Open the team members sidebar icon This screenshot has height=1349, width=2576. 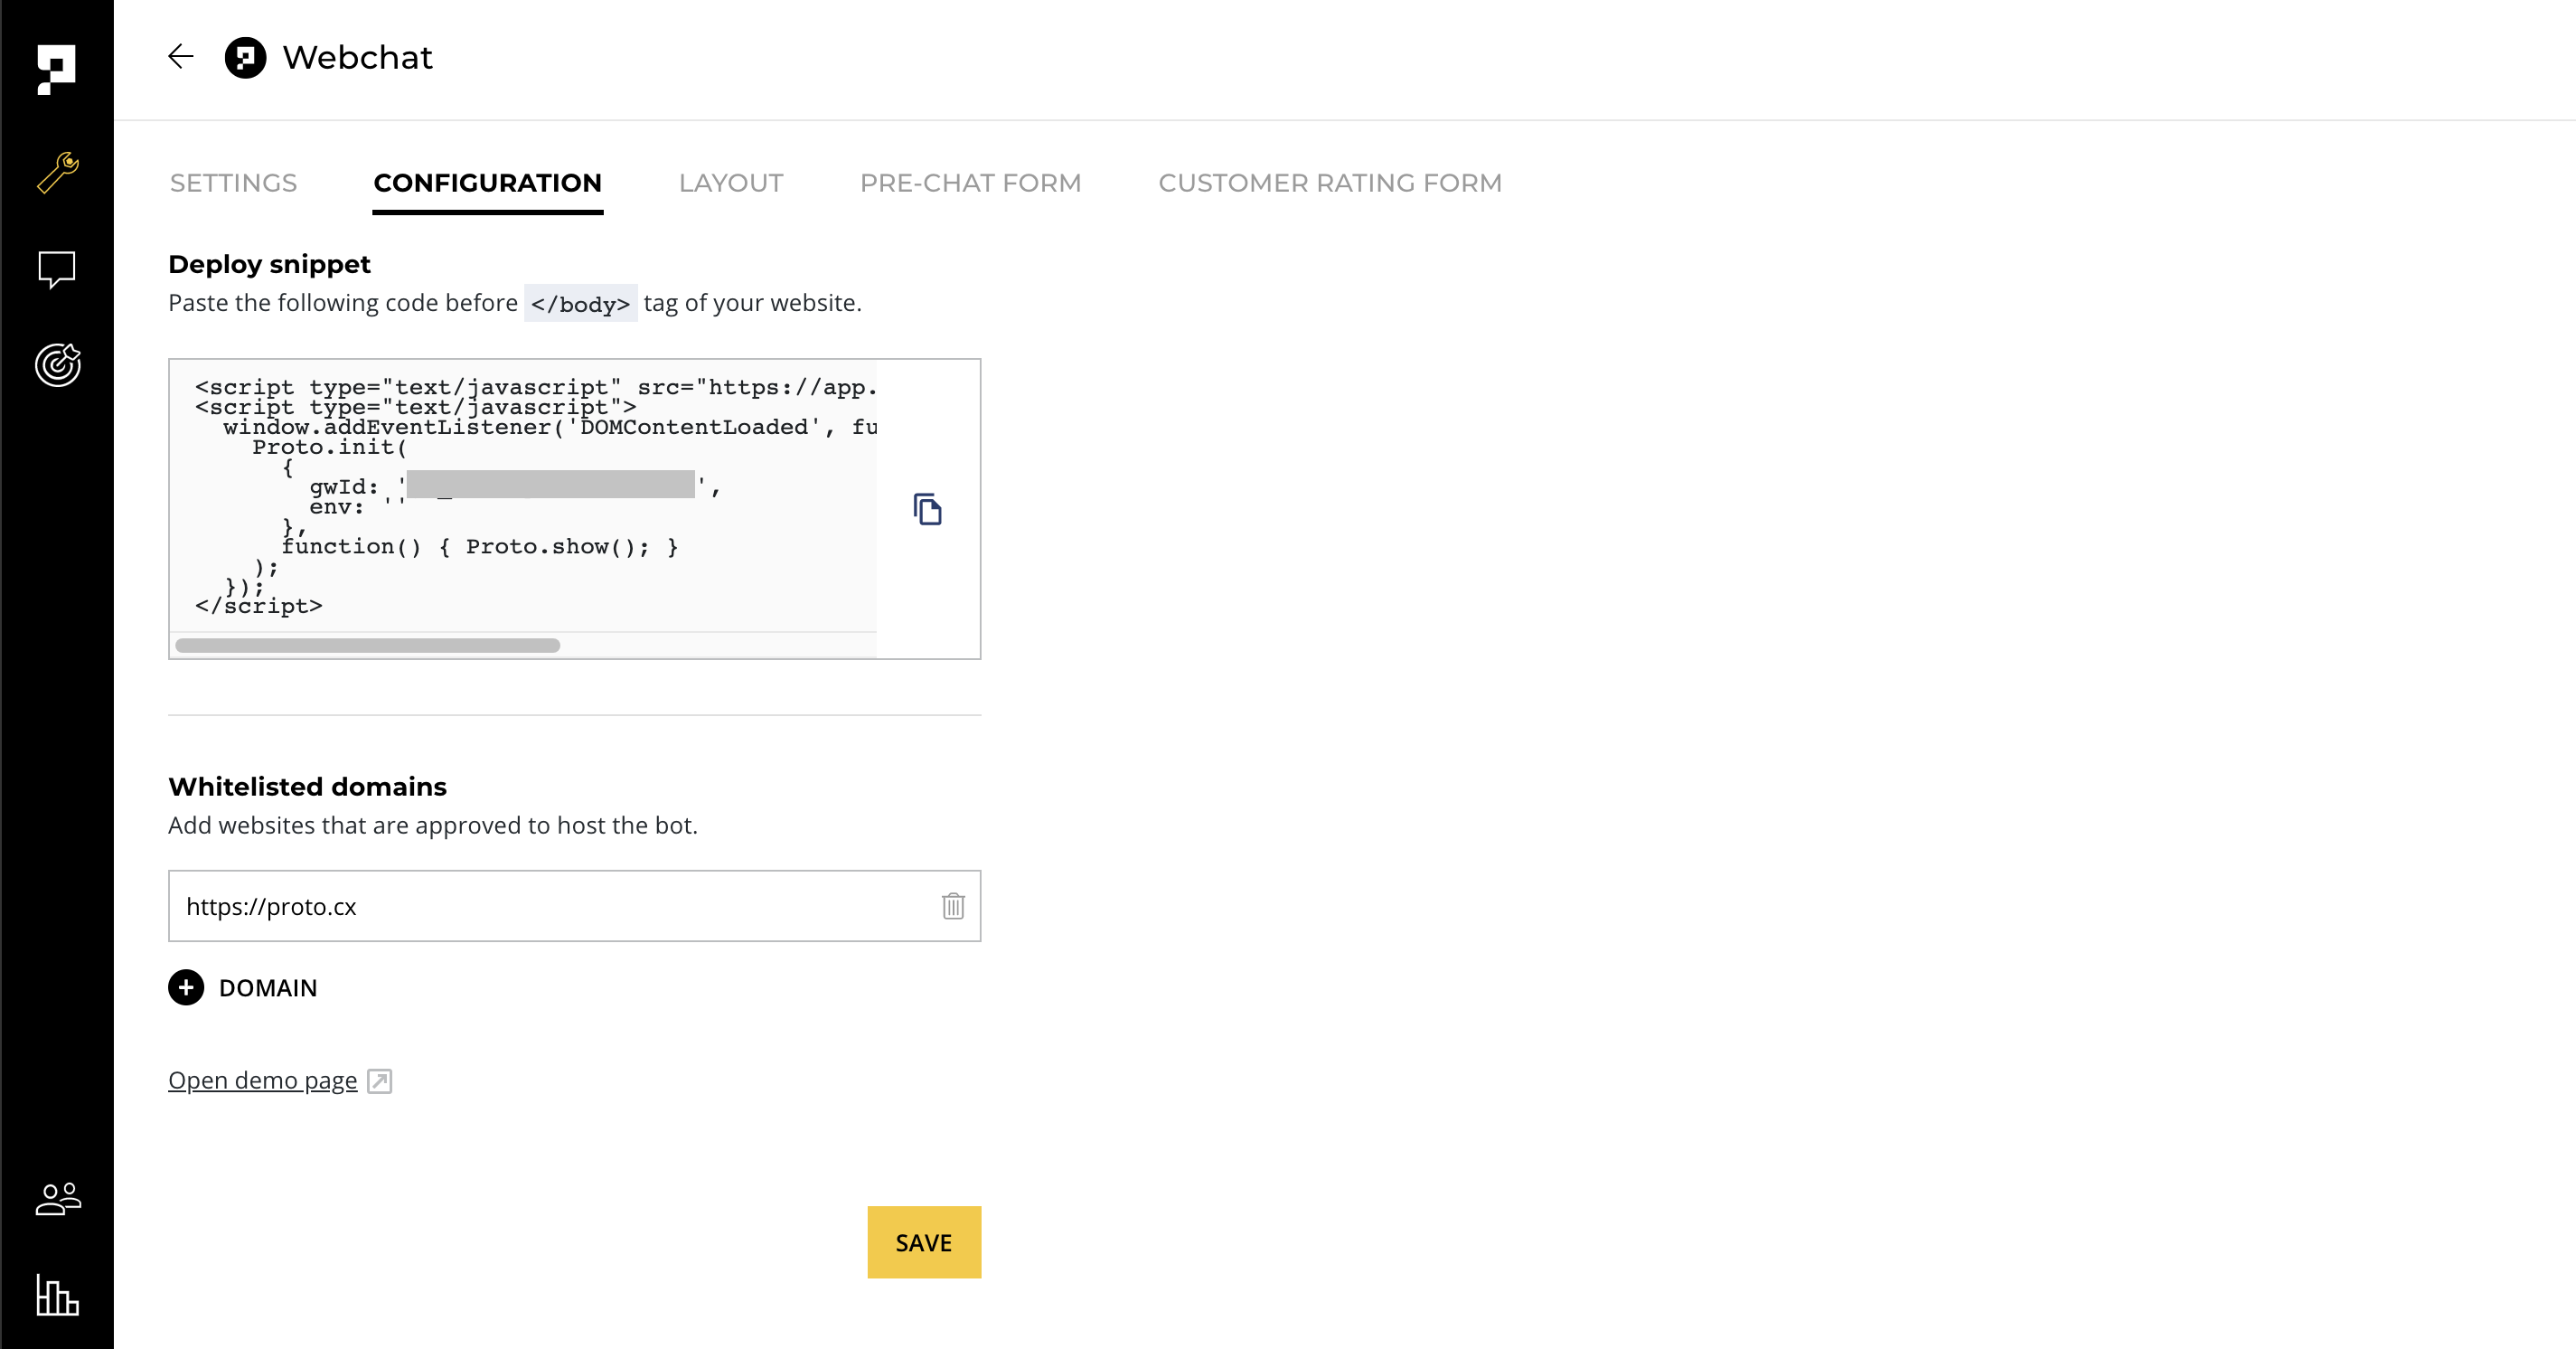[x=57, y=1198]
